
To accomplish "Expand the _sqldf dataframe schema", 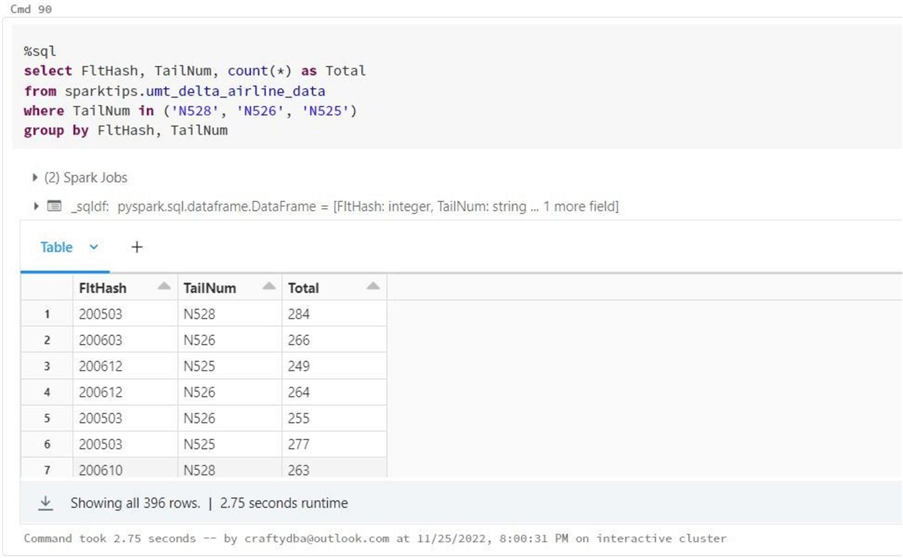I will (36, 206).
